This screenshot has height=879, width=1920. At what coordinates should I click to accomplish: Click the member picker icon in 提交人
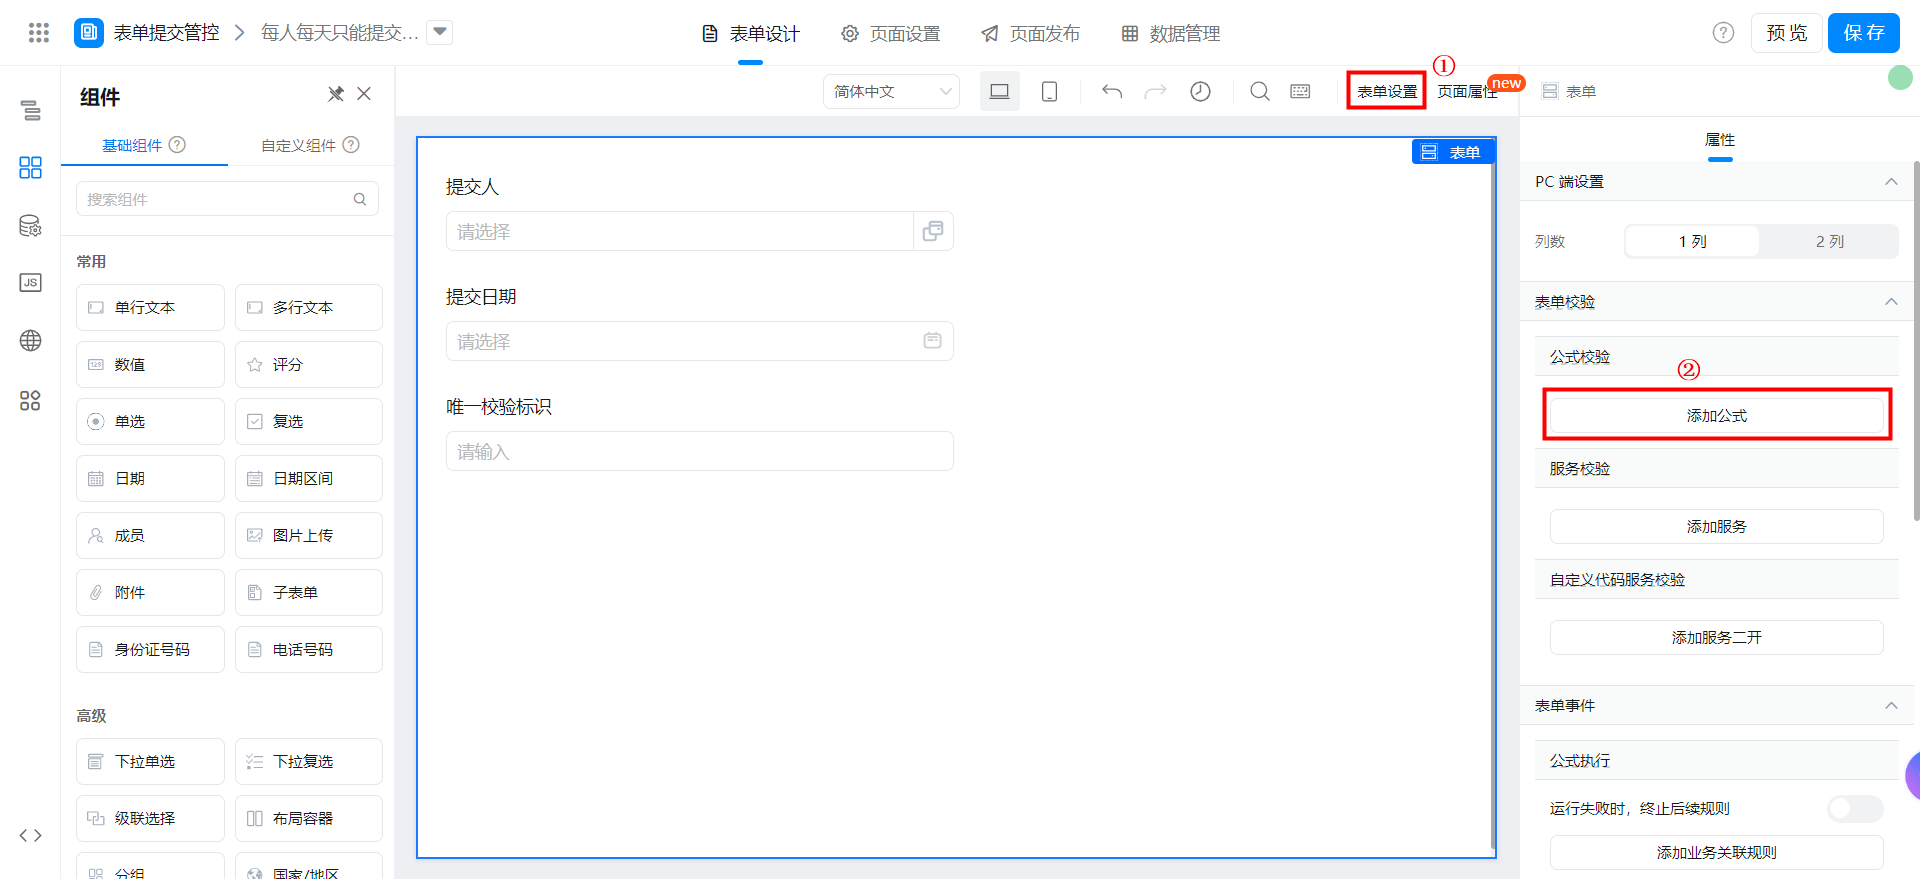tap(933, 231)
